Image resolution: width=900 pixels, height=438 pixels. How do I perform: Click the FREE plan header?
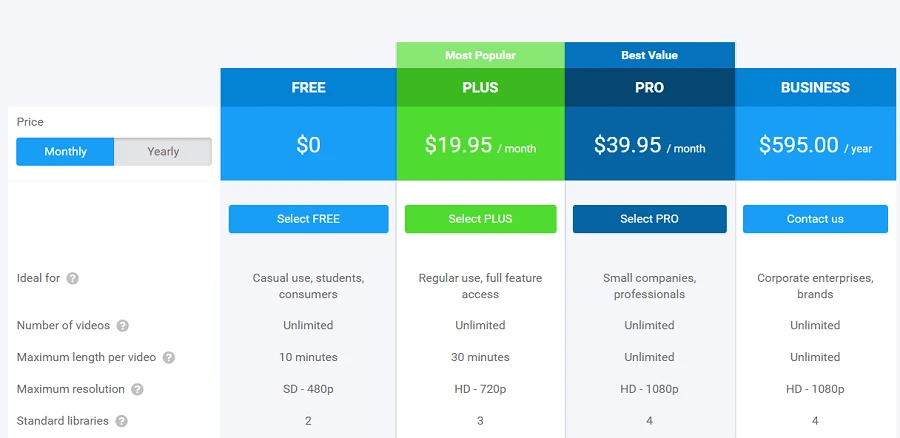click(x=308, y=87)
